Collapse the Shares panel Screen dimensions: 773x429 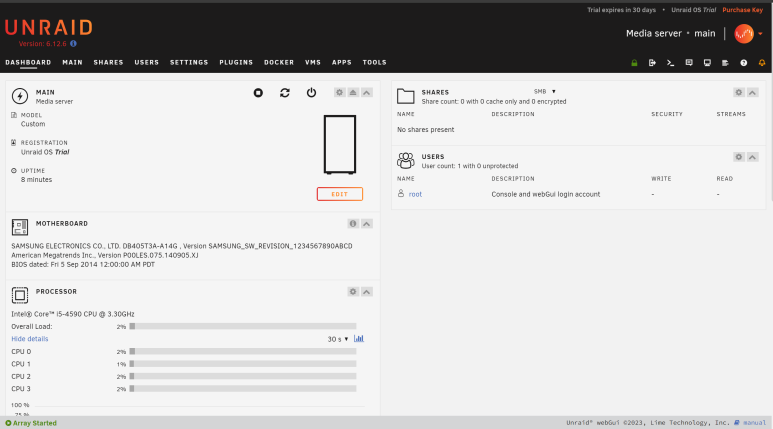tap(753, 92)
